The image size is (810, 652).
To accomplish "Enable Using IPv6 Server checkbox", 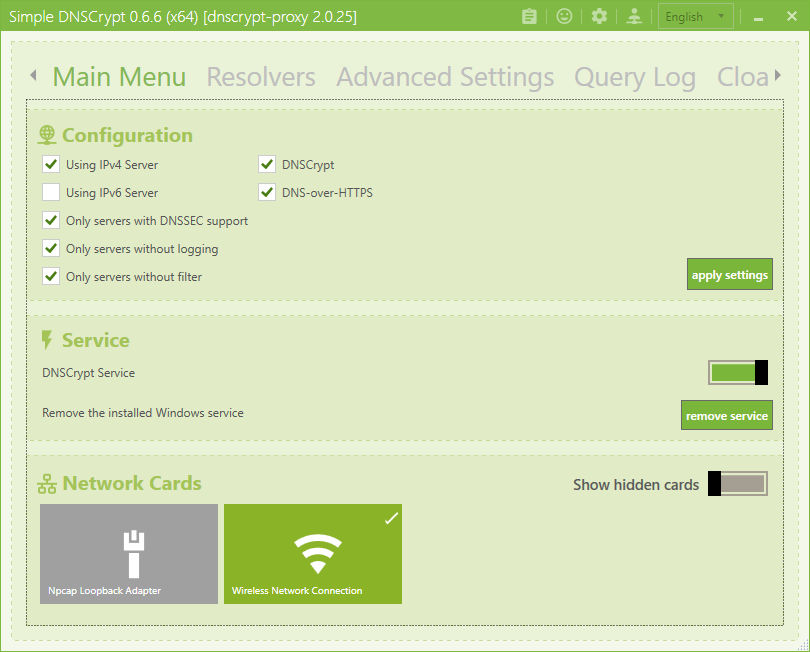I will pyautogui.click(x=51, y=192).
